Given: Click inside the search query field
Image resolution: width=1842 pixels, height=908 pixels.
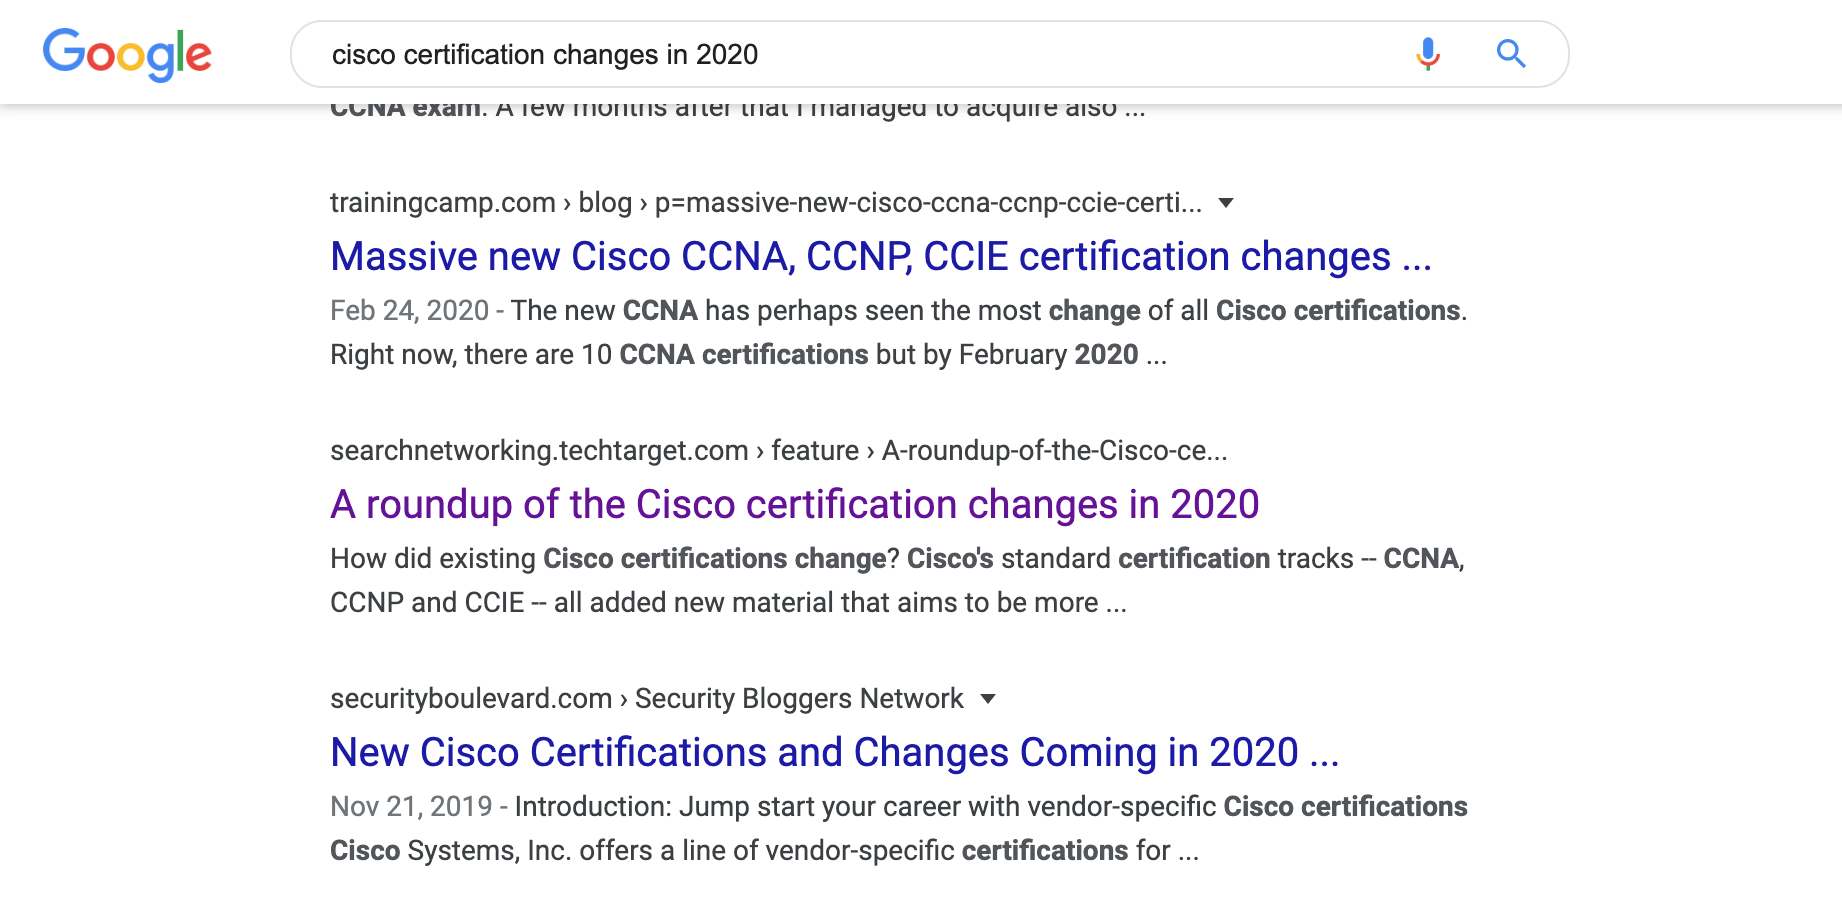Looking at the screenshot, I should (860, 54).
